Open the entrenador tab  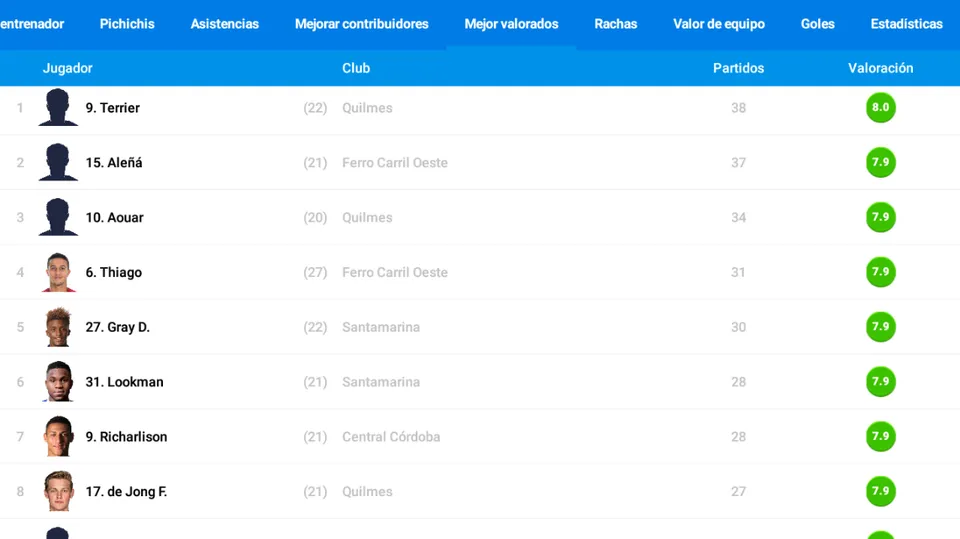32,24
